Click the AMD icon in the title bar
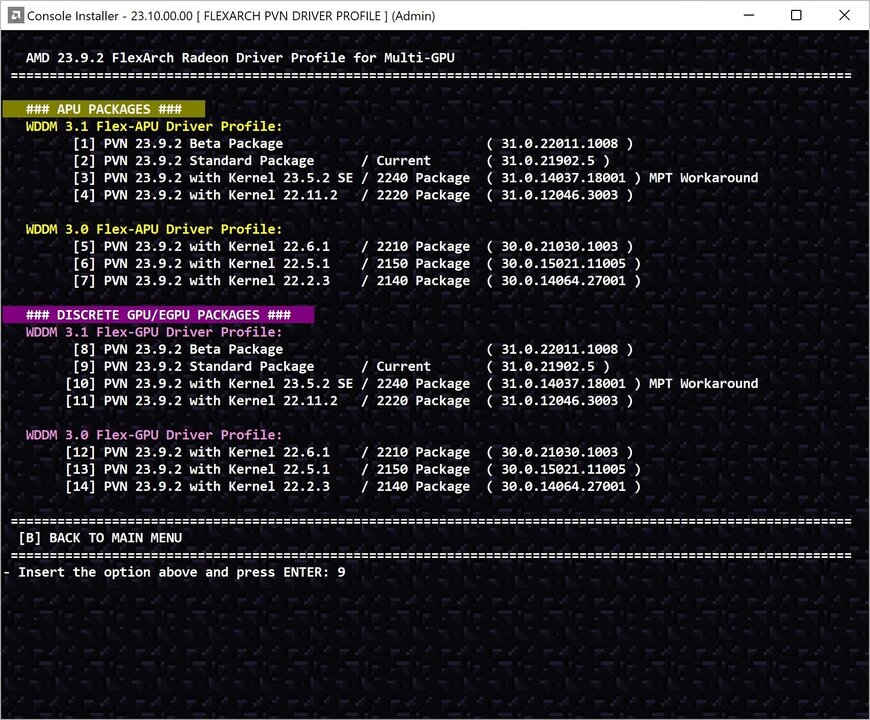870x720 pixels. point(13,15)
